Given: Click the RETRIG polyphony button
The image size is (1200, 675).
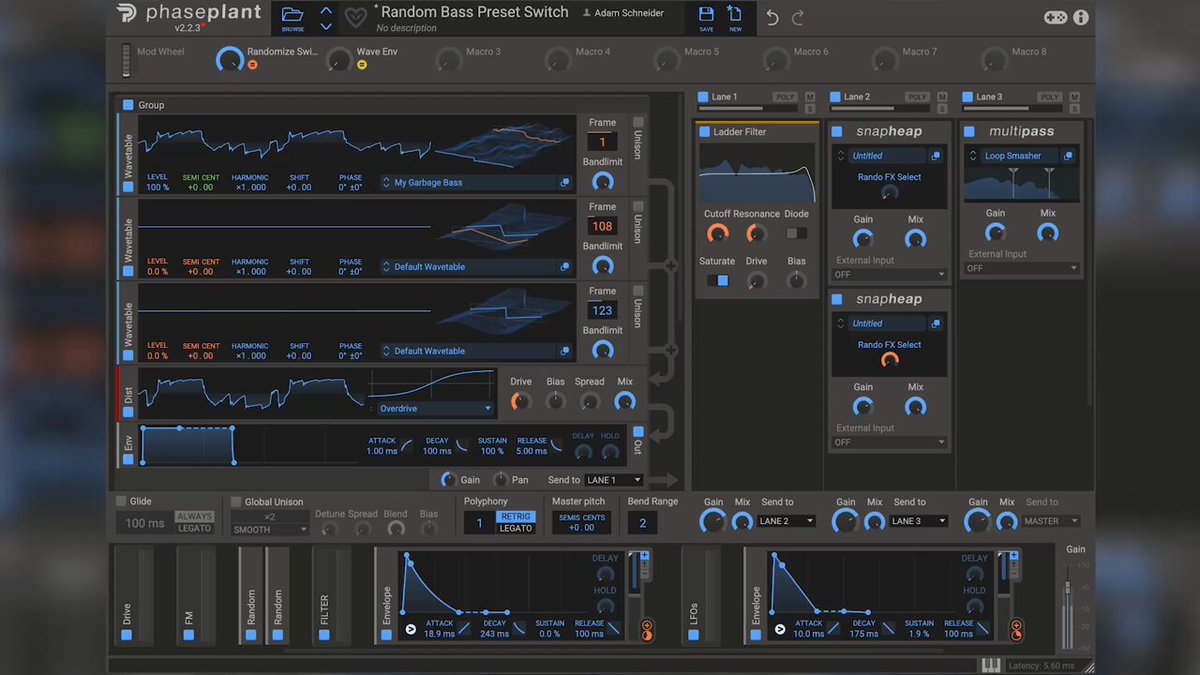Looking at the screenshot, I should (516, 517).
